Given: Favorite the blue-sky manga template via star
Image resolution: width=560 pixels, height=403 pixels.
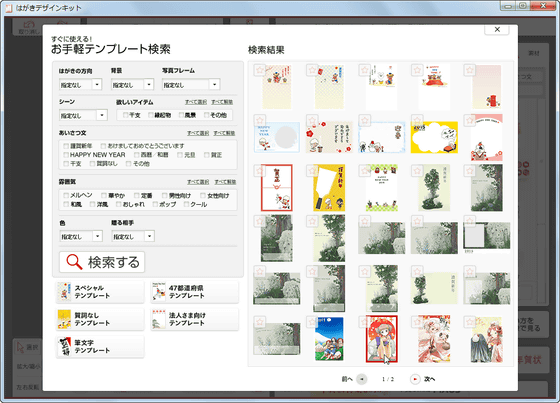Looking at the screenshot, I should [x=312, y=322].
